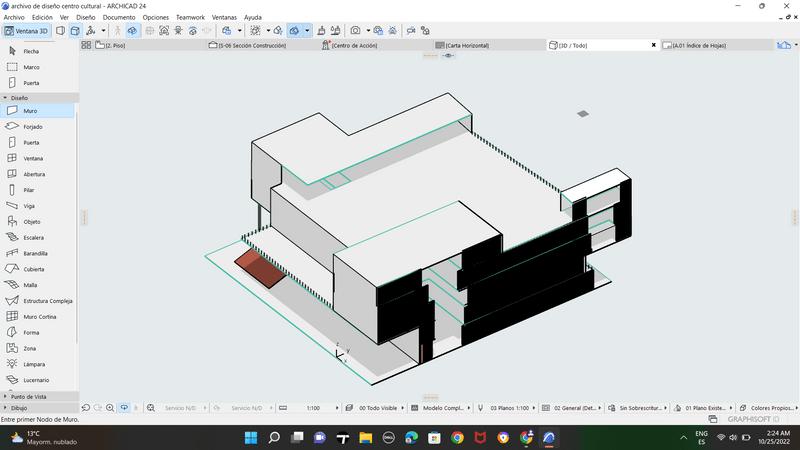Open Chrome from the Windows taskbar
This screenshot has height=450, width=800.
(x=457, y=437)
